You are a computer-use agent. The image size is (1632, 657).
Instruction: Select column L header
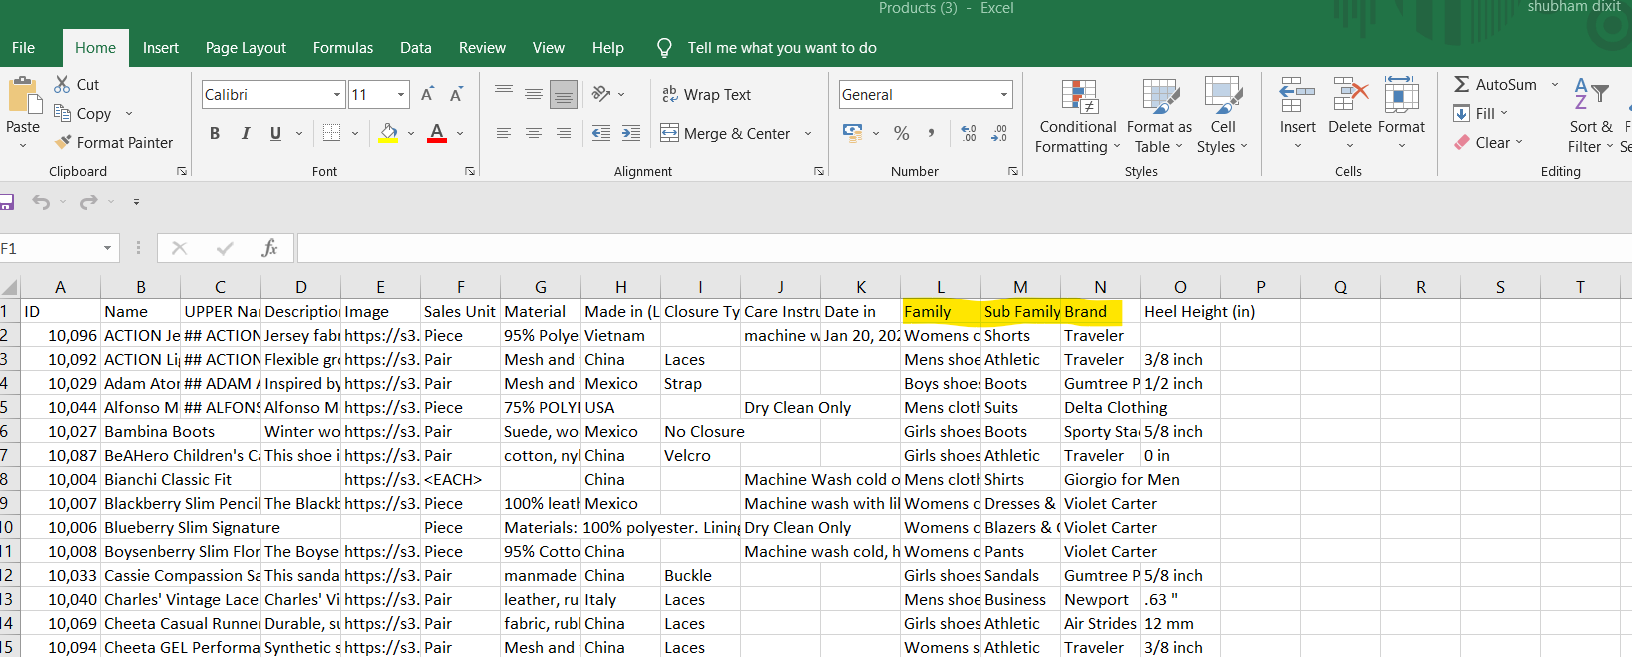(941, 287)
